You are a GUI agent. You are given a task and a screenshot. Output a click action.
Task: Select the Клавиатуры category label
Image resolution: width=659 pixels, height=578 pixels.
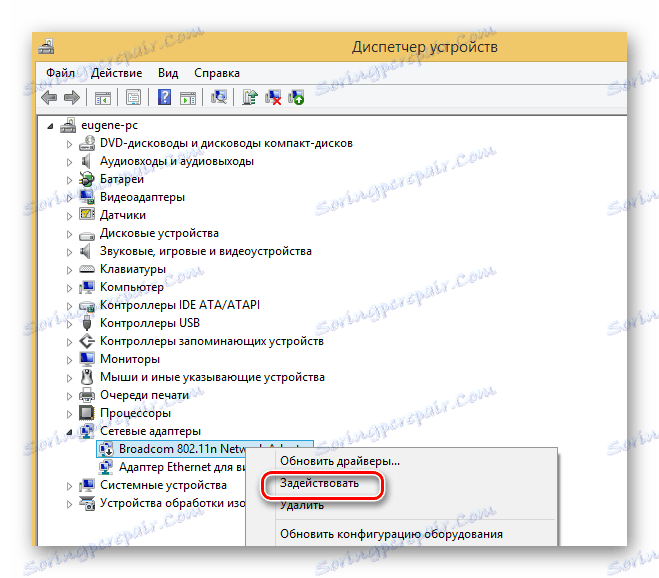tap(133, 269)
